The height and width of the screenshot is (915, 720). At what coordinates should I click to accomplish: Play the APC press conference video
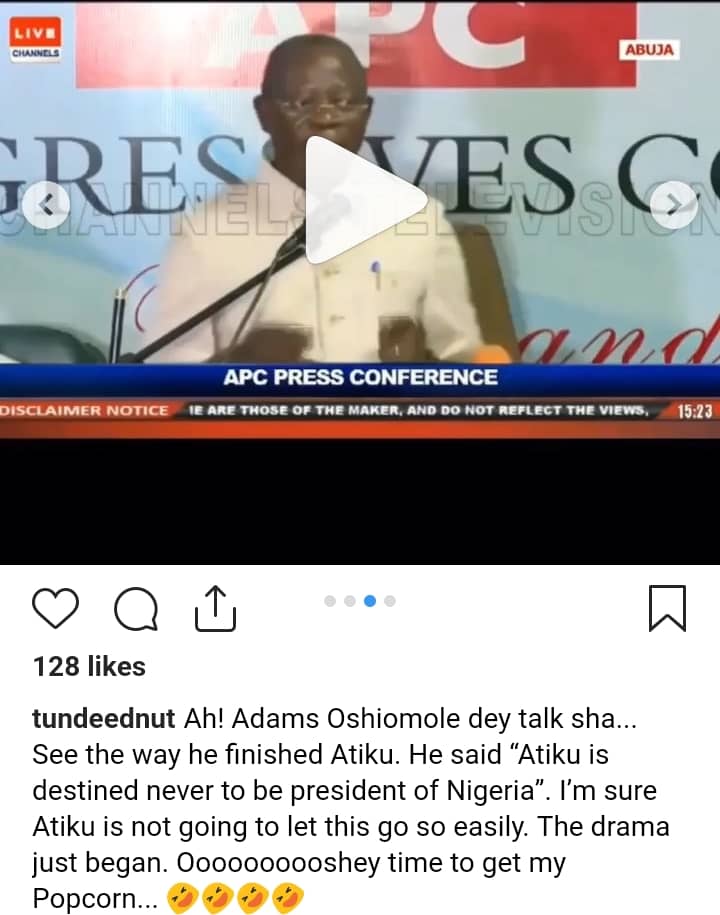[x=365, y=200]
